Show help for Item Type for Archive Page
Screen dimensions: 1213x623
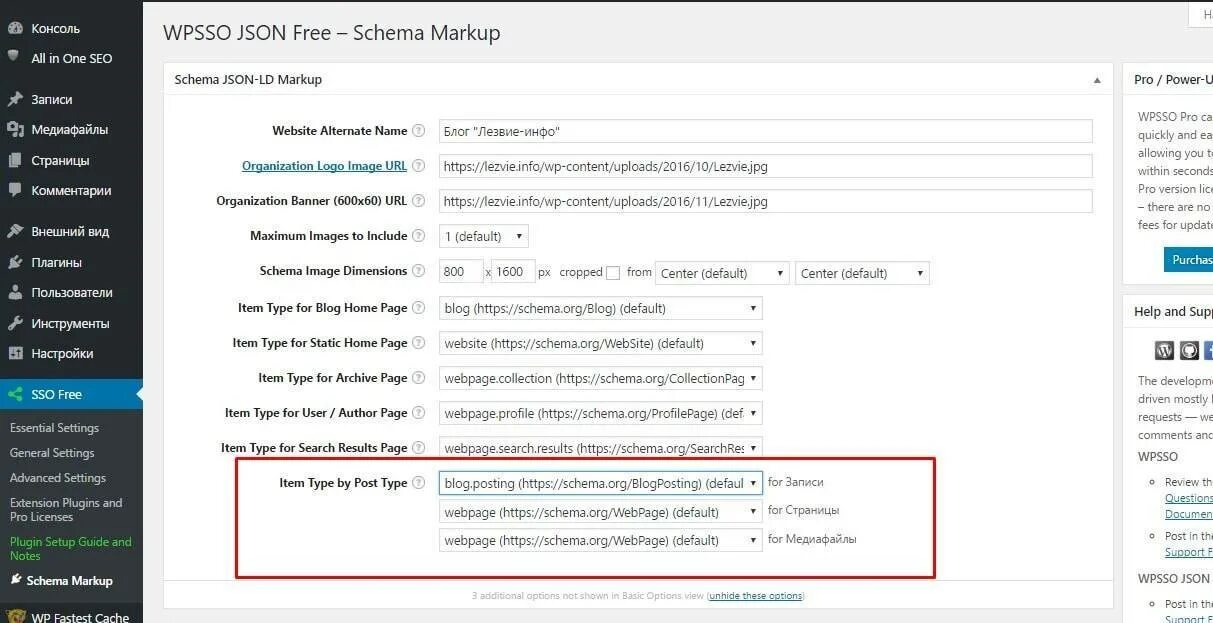419,378
